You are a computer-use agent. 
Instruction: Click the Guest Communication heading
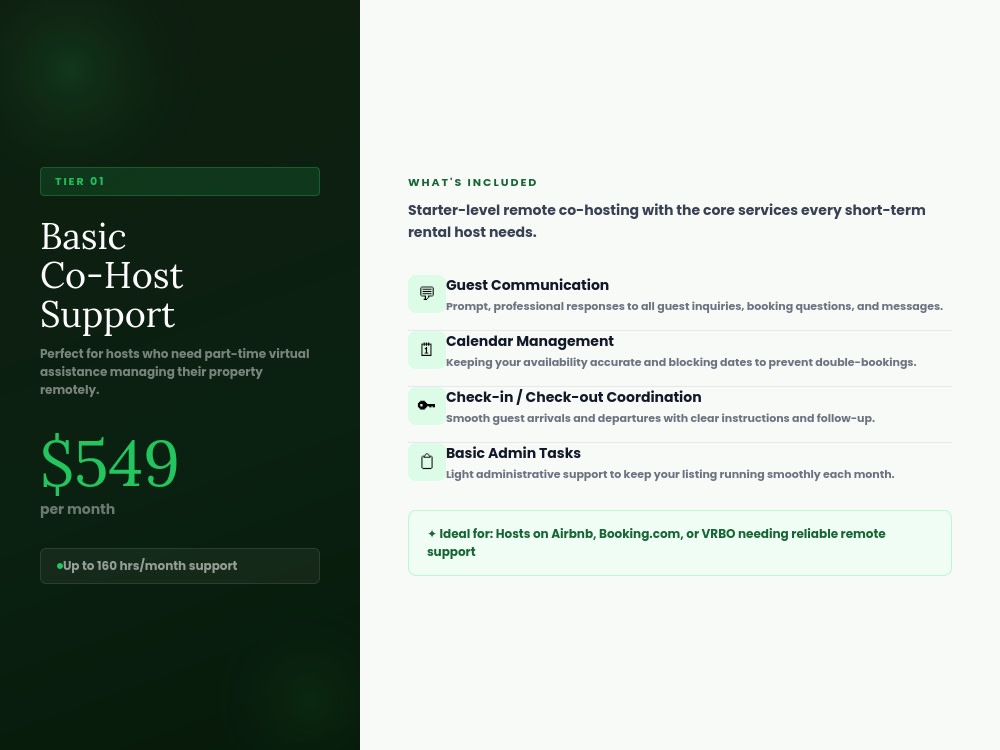[x=527, y=285]
